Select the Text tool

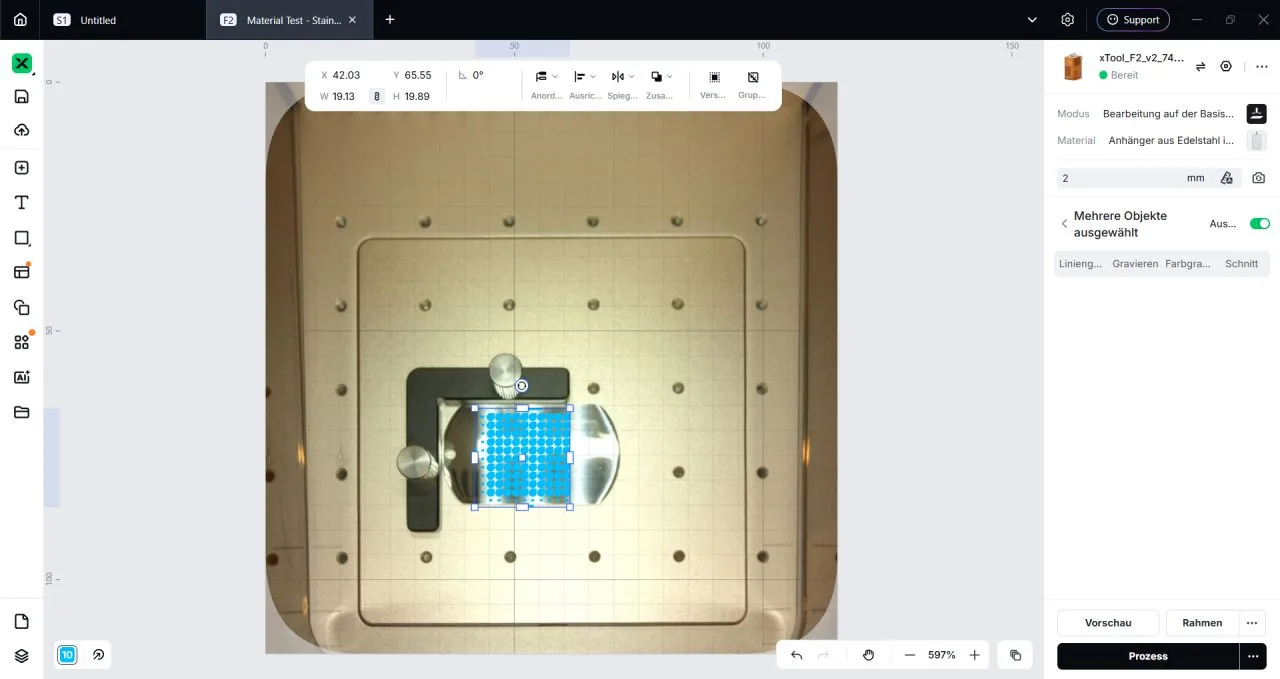(22, 202)
